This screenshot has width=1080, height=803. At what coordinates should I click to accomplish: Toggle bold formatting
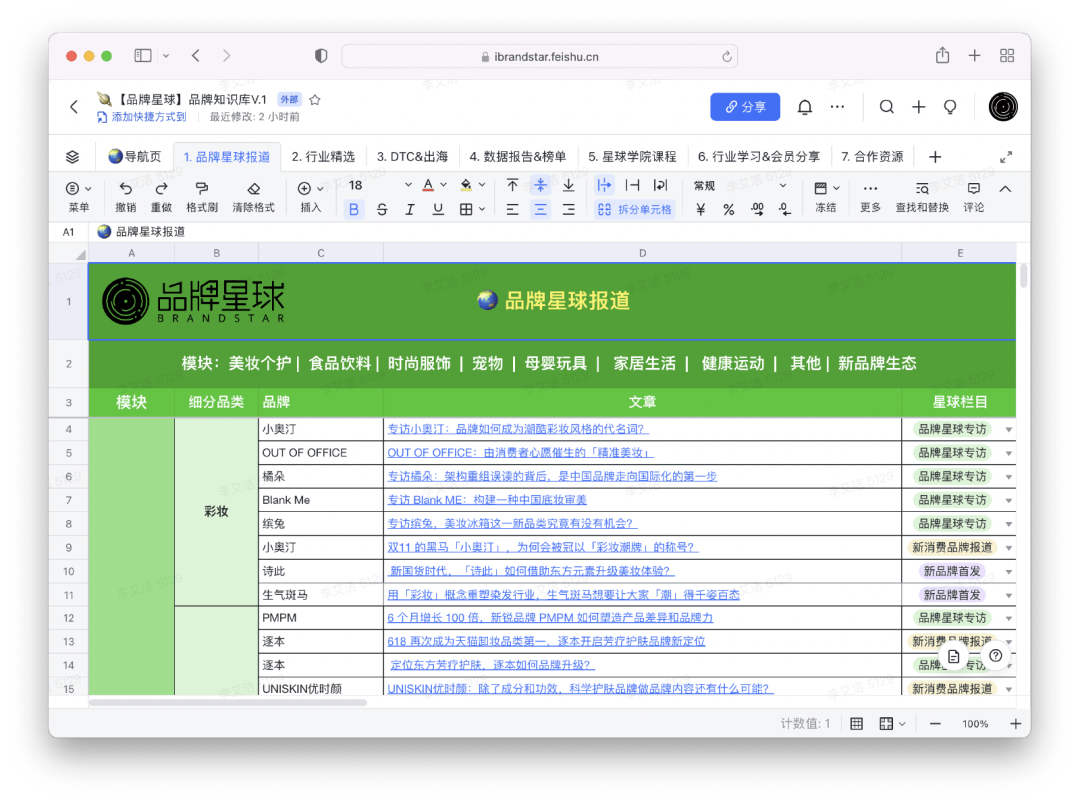(353, 209)
